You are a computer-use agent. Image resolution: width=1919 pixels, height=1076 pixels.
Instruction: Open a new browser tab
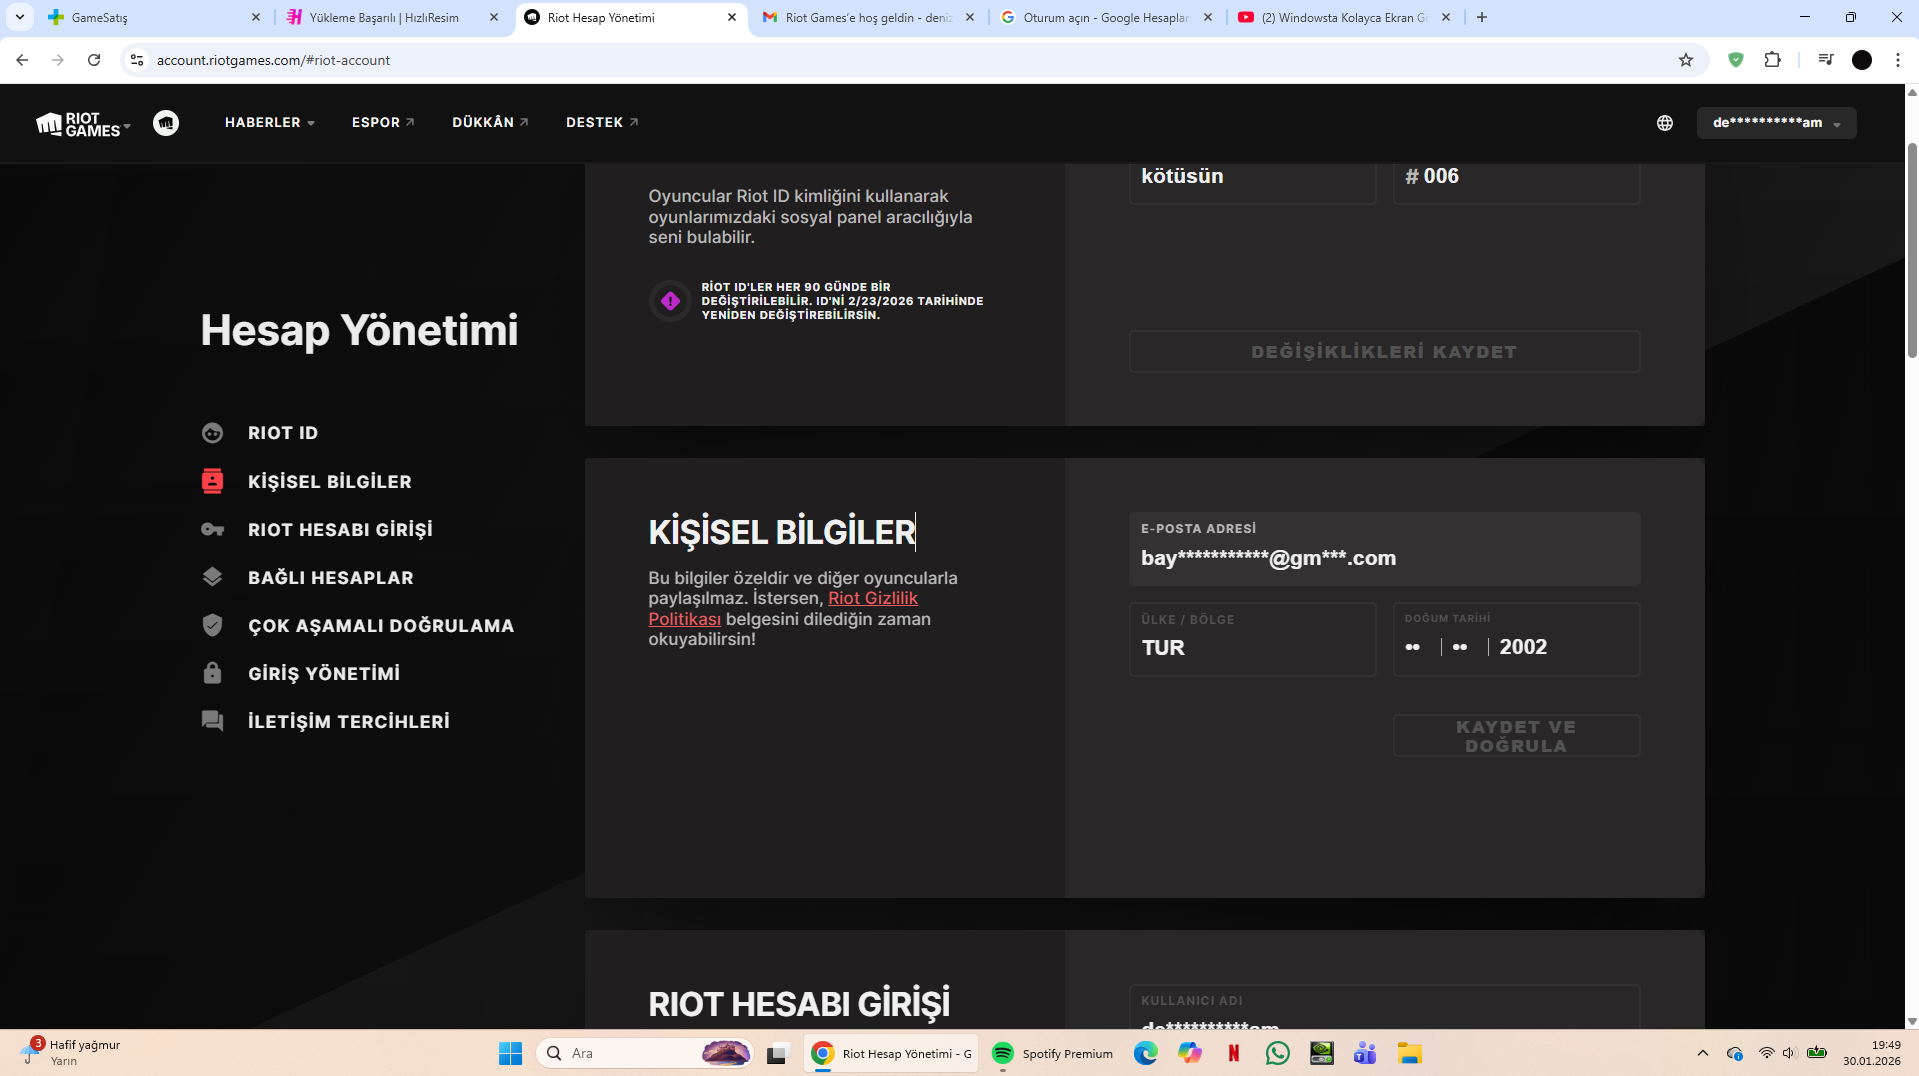[x=1482, y=17]
